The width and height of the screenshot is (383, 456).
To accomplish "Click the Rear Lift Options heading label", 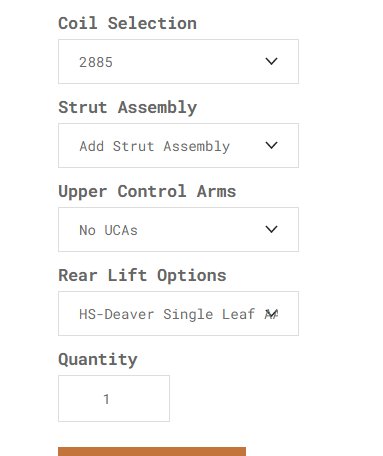I will pyautogui.click(x=142, y=276).
